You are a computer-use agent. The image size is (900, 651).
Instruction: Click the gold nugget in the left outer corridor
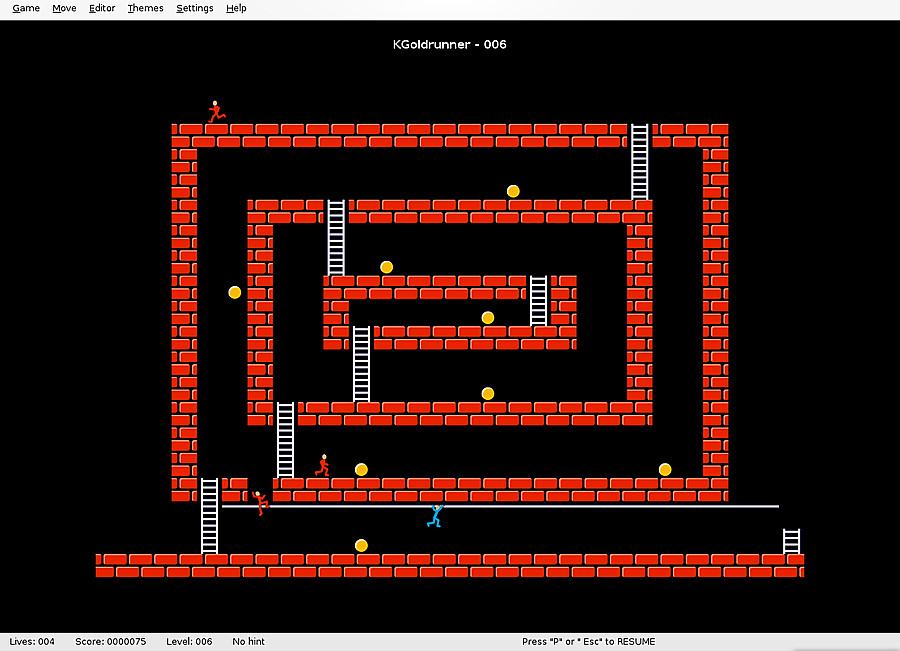point(235,292)
